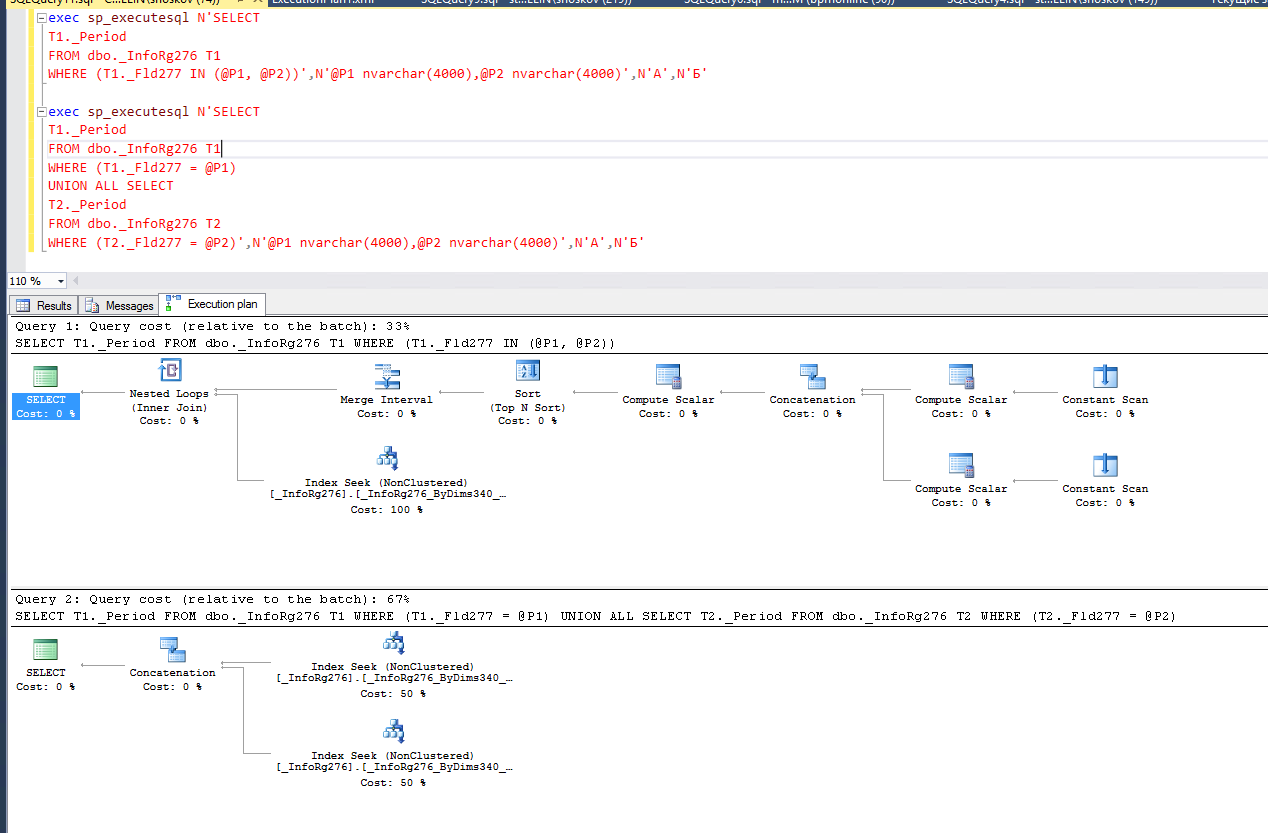Switch to the Messages tab
Screen dimensions: 1268x833
click(x=119, y=305)
